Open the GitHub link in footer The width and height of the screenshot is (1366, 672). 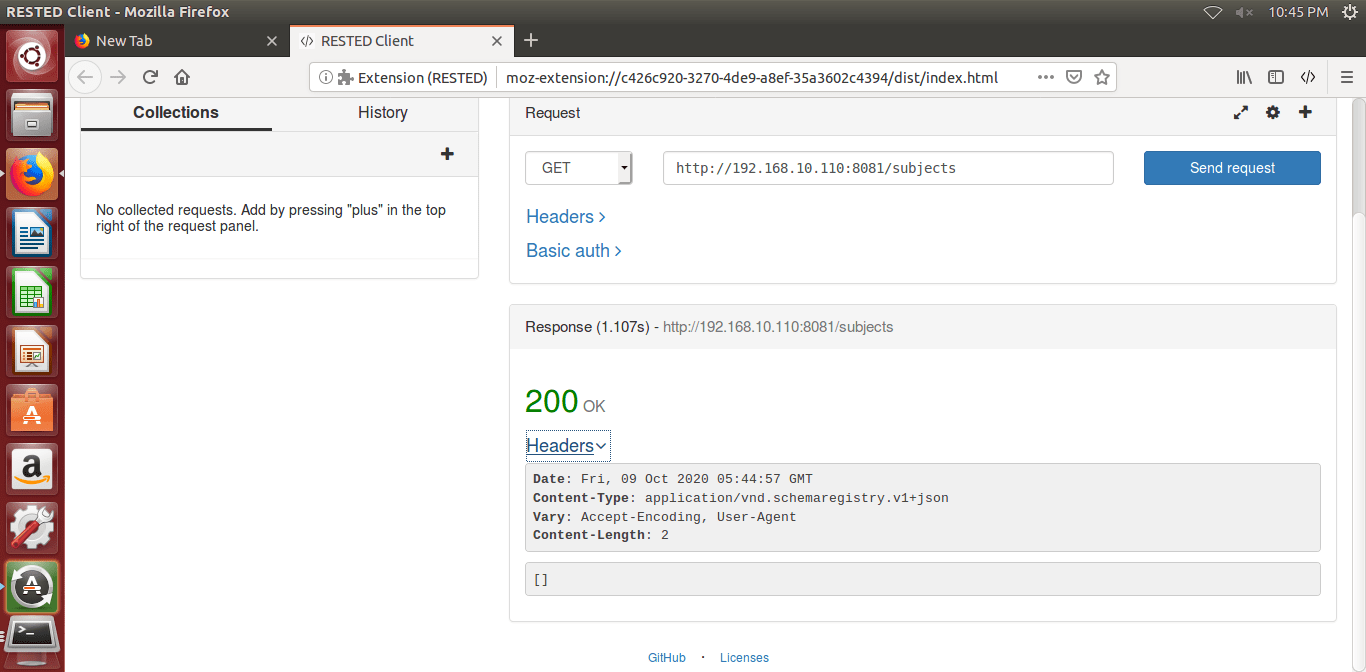tap(667, 658)
